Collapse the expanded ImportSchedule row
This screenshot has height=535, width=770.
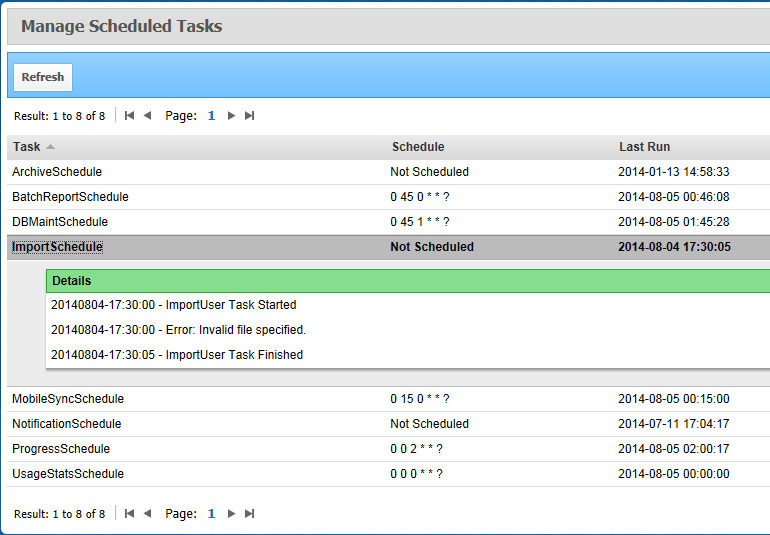tap(57, 247)
